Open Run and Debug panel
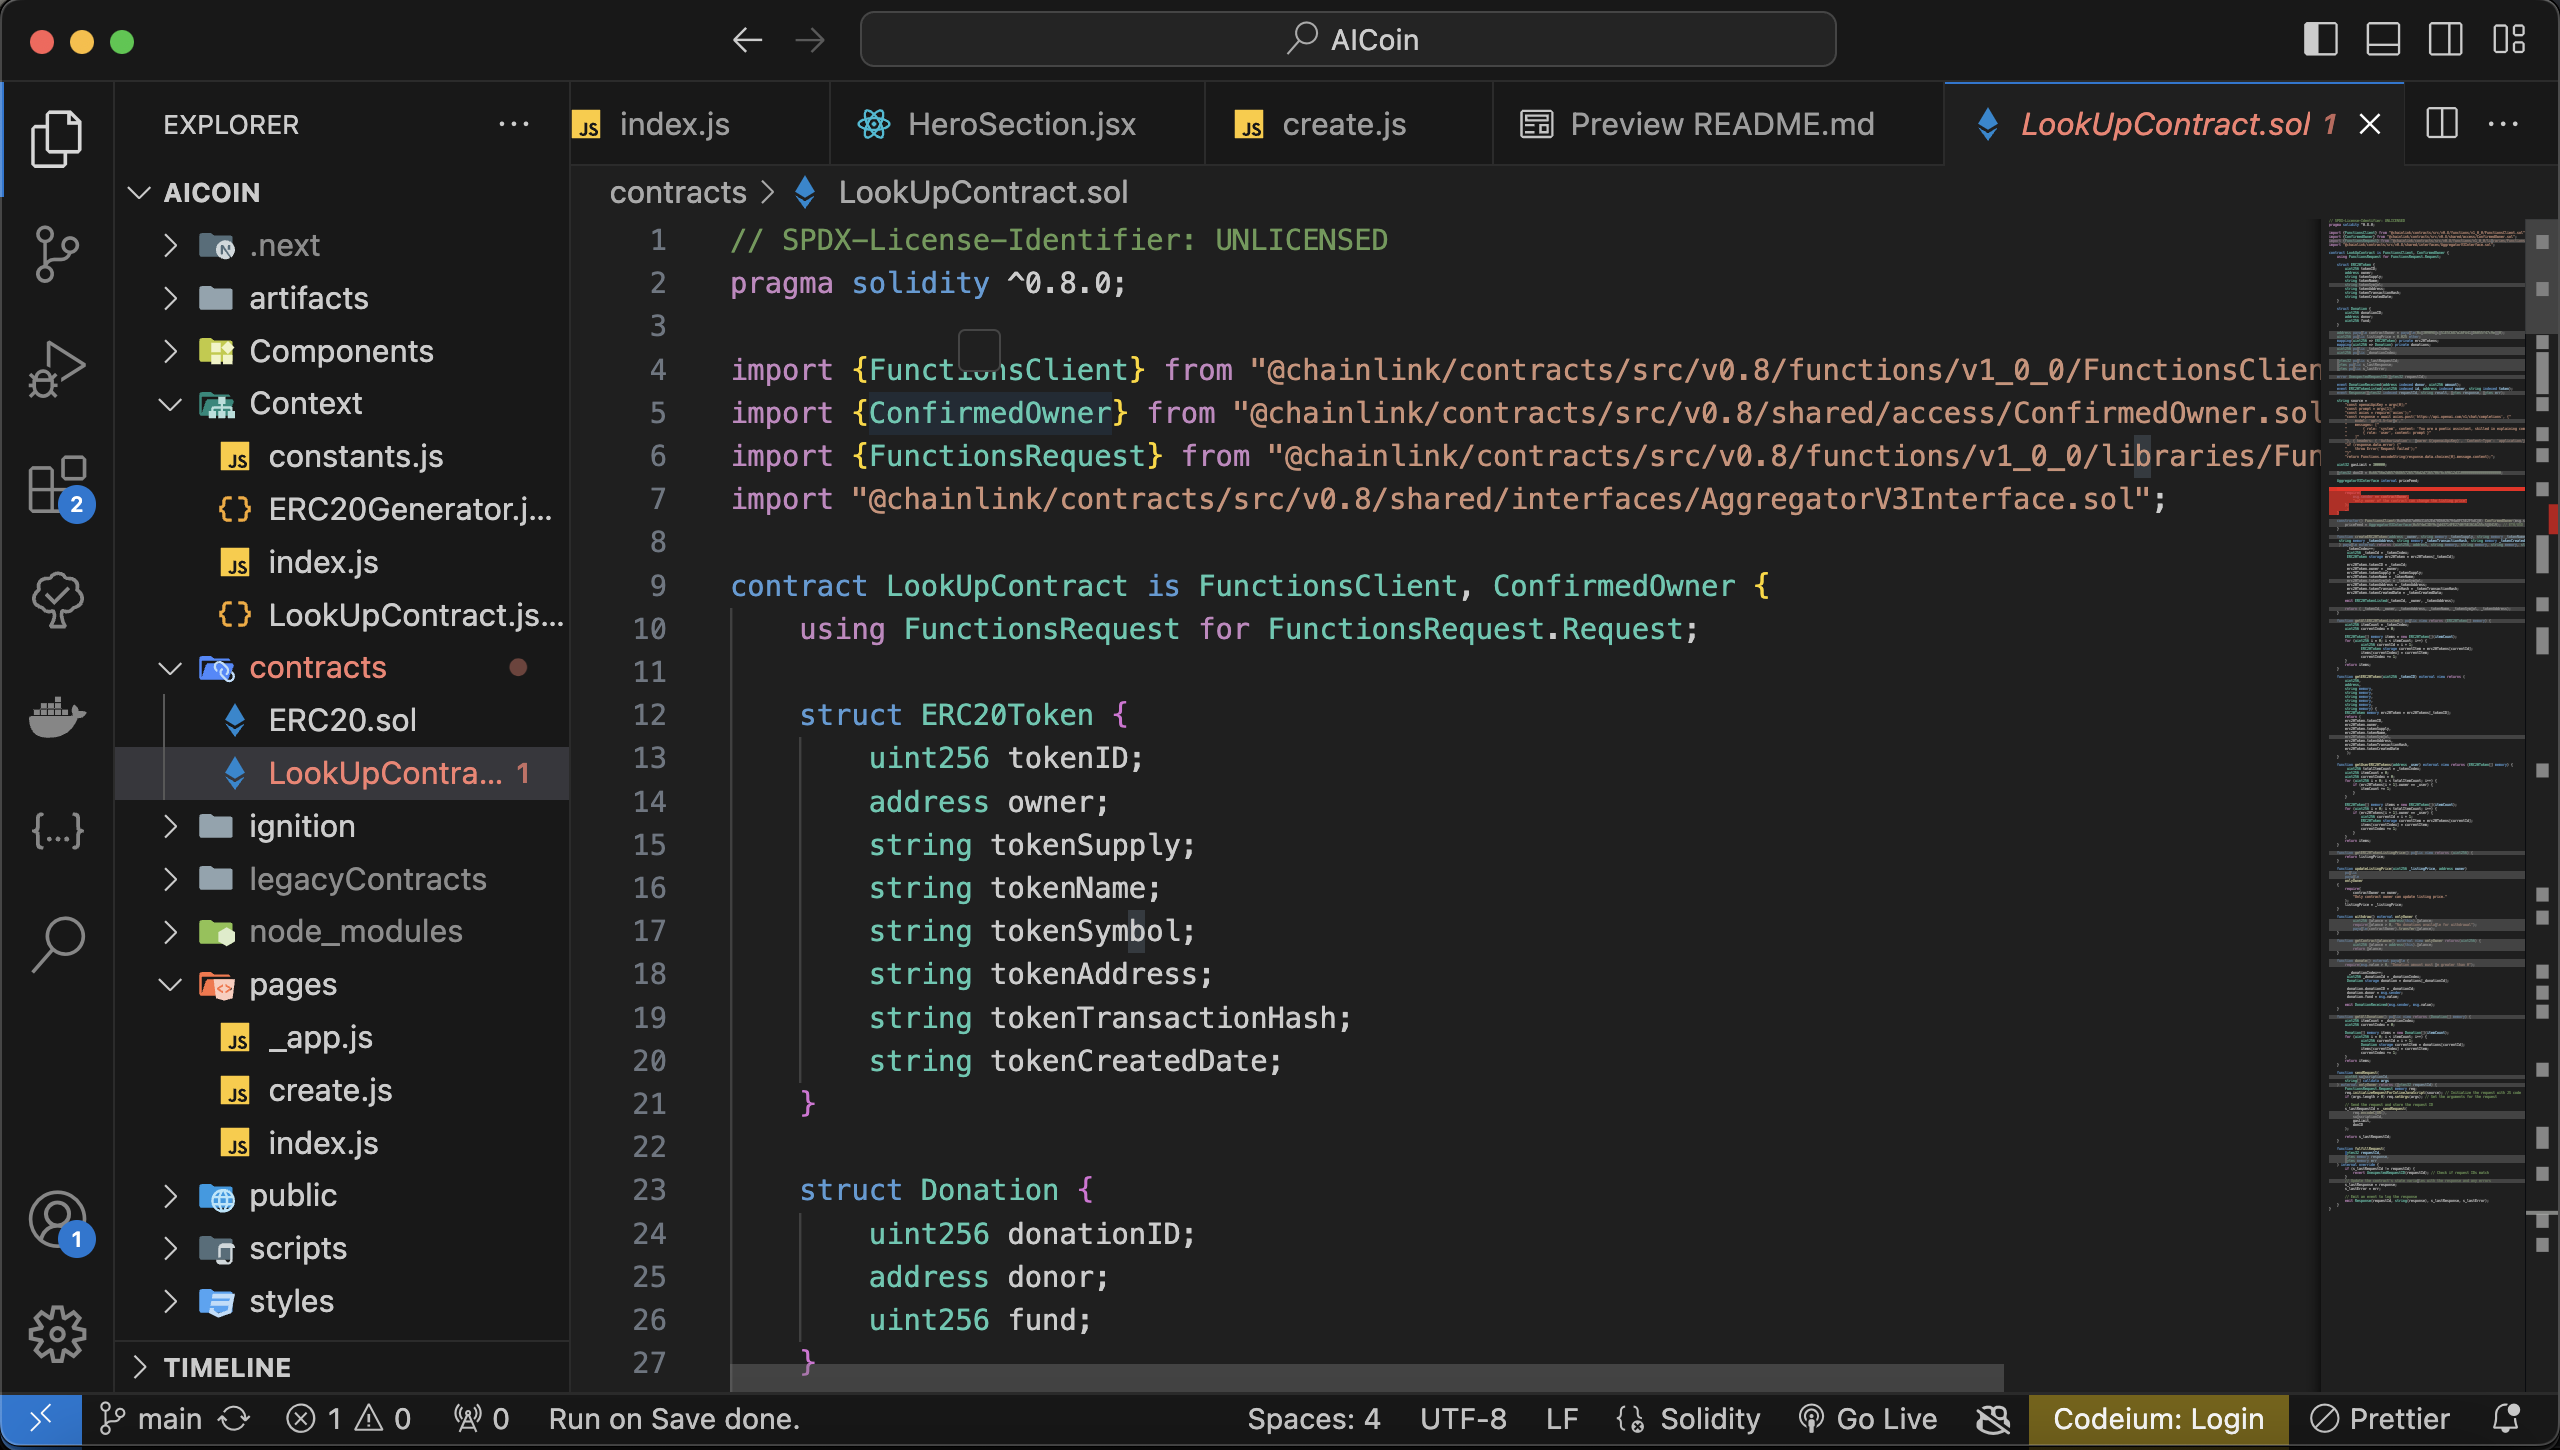2560x1450 pixels. point(57,369)
